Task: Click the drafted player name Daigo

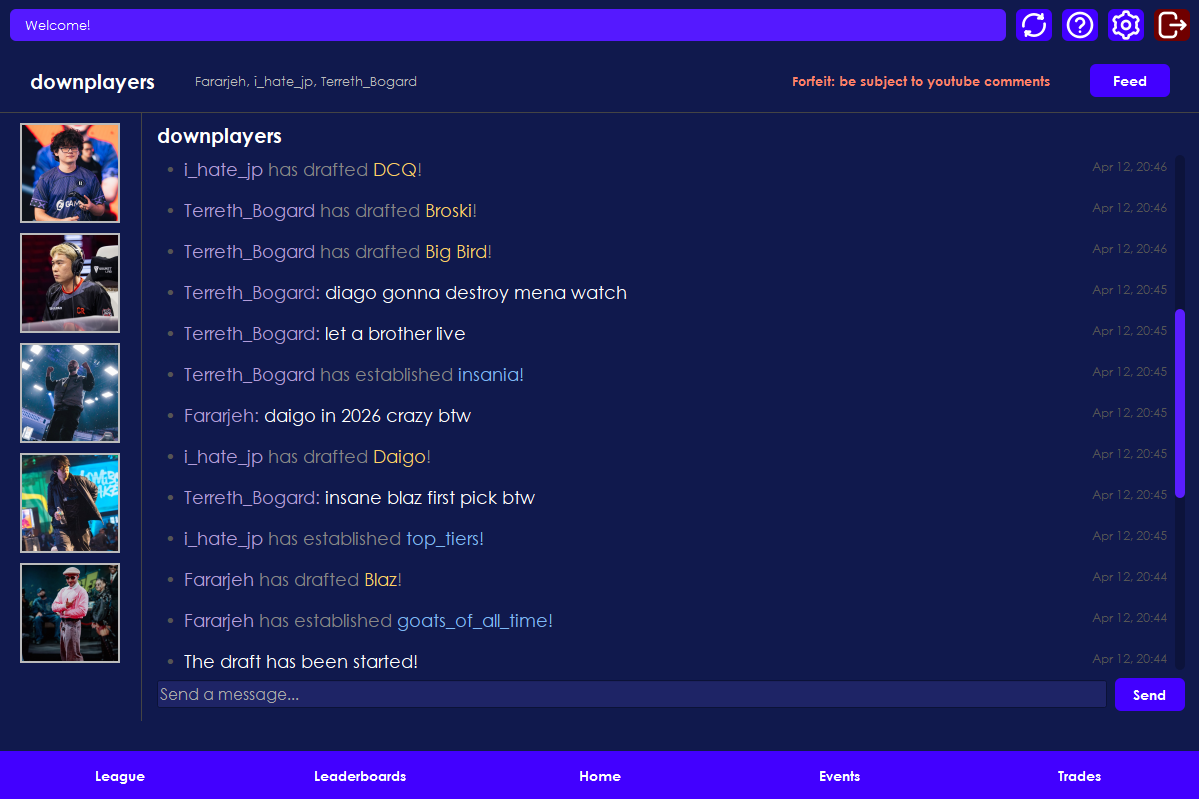Action: 399,457
